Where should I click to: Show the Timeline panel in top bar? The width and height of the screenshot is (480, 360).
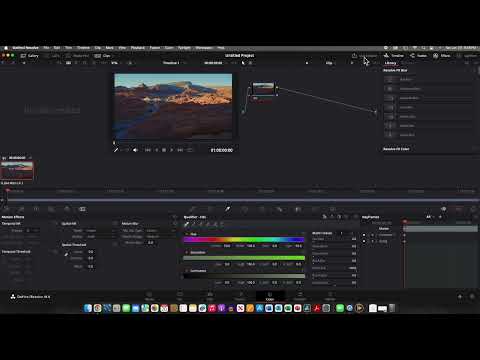394,56
